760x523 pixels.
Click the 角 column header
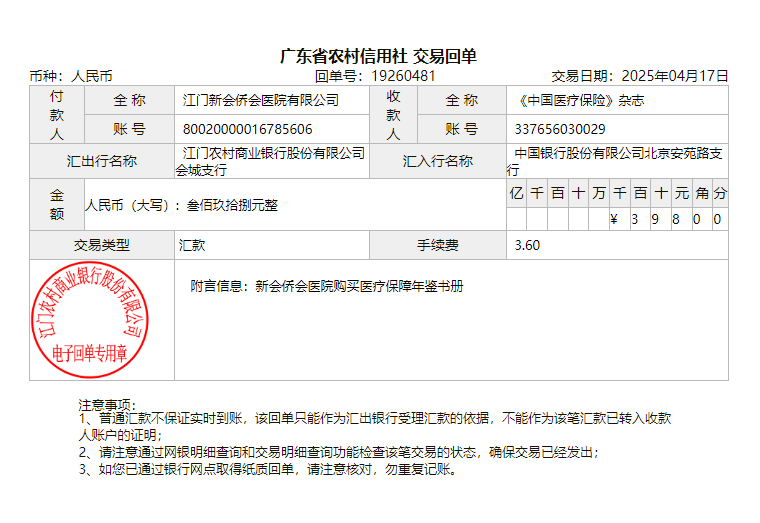pos(702,193)
